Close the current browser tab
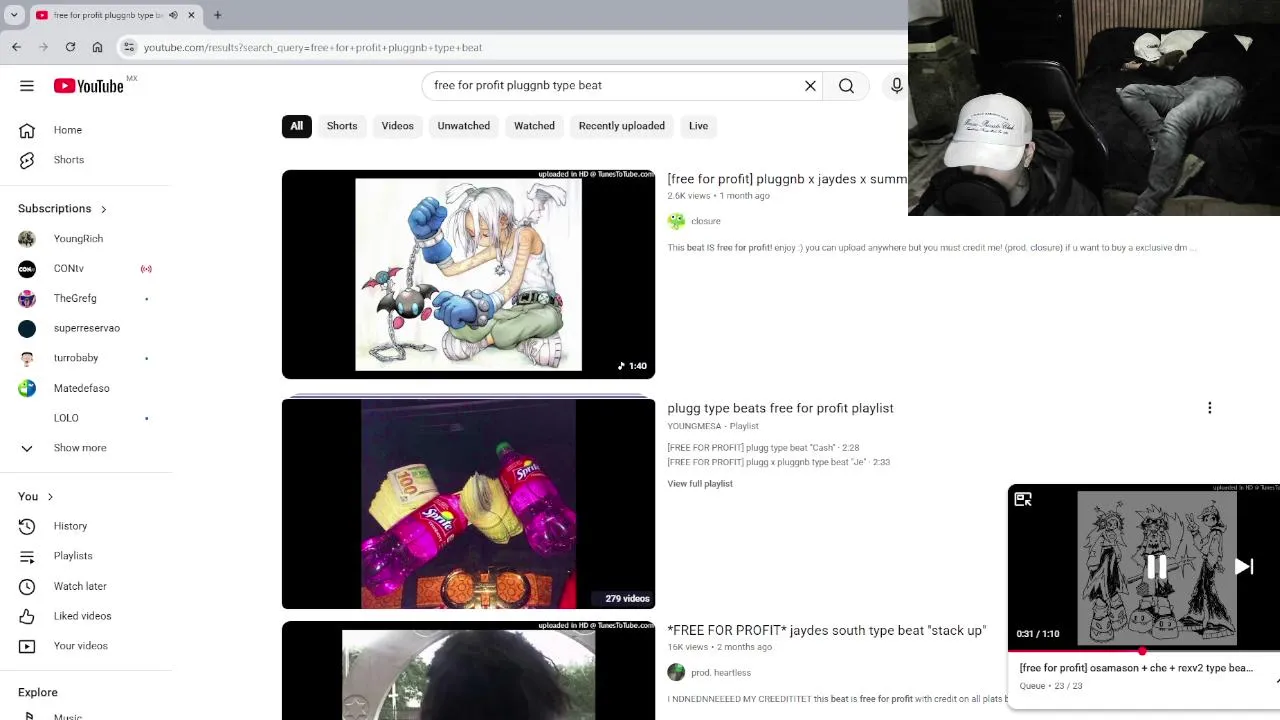1280x720 pixels. pyautogui.click(x=191, y=15)
